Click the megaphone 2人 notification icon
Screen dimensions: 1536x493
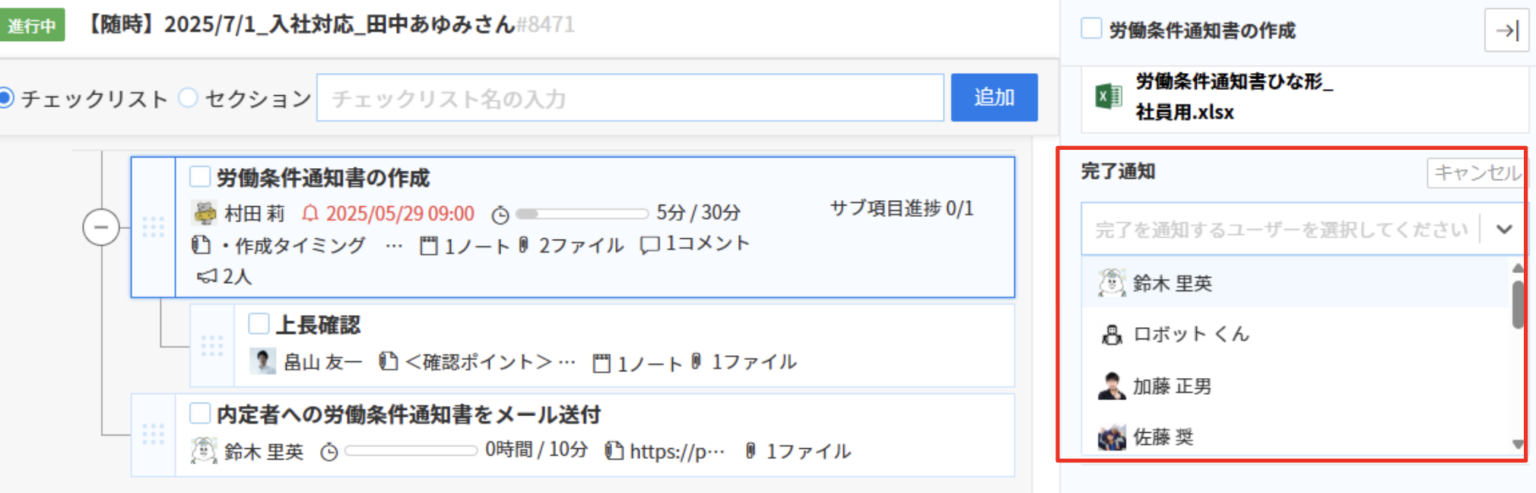pyautogui.click(x=207, y=276)
